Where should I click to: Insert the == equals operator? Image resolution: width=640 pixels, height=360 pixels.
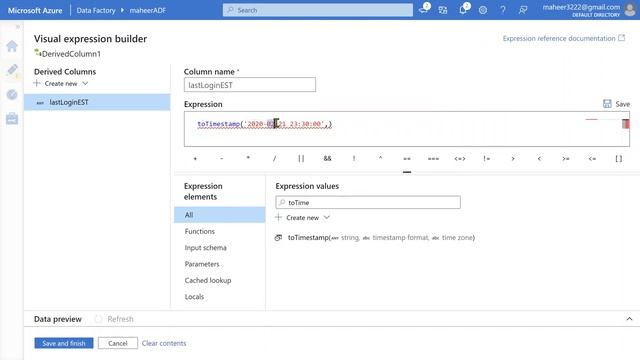pos(407,158)
